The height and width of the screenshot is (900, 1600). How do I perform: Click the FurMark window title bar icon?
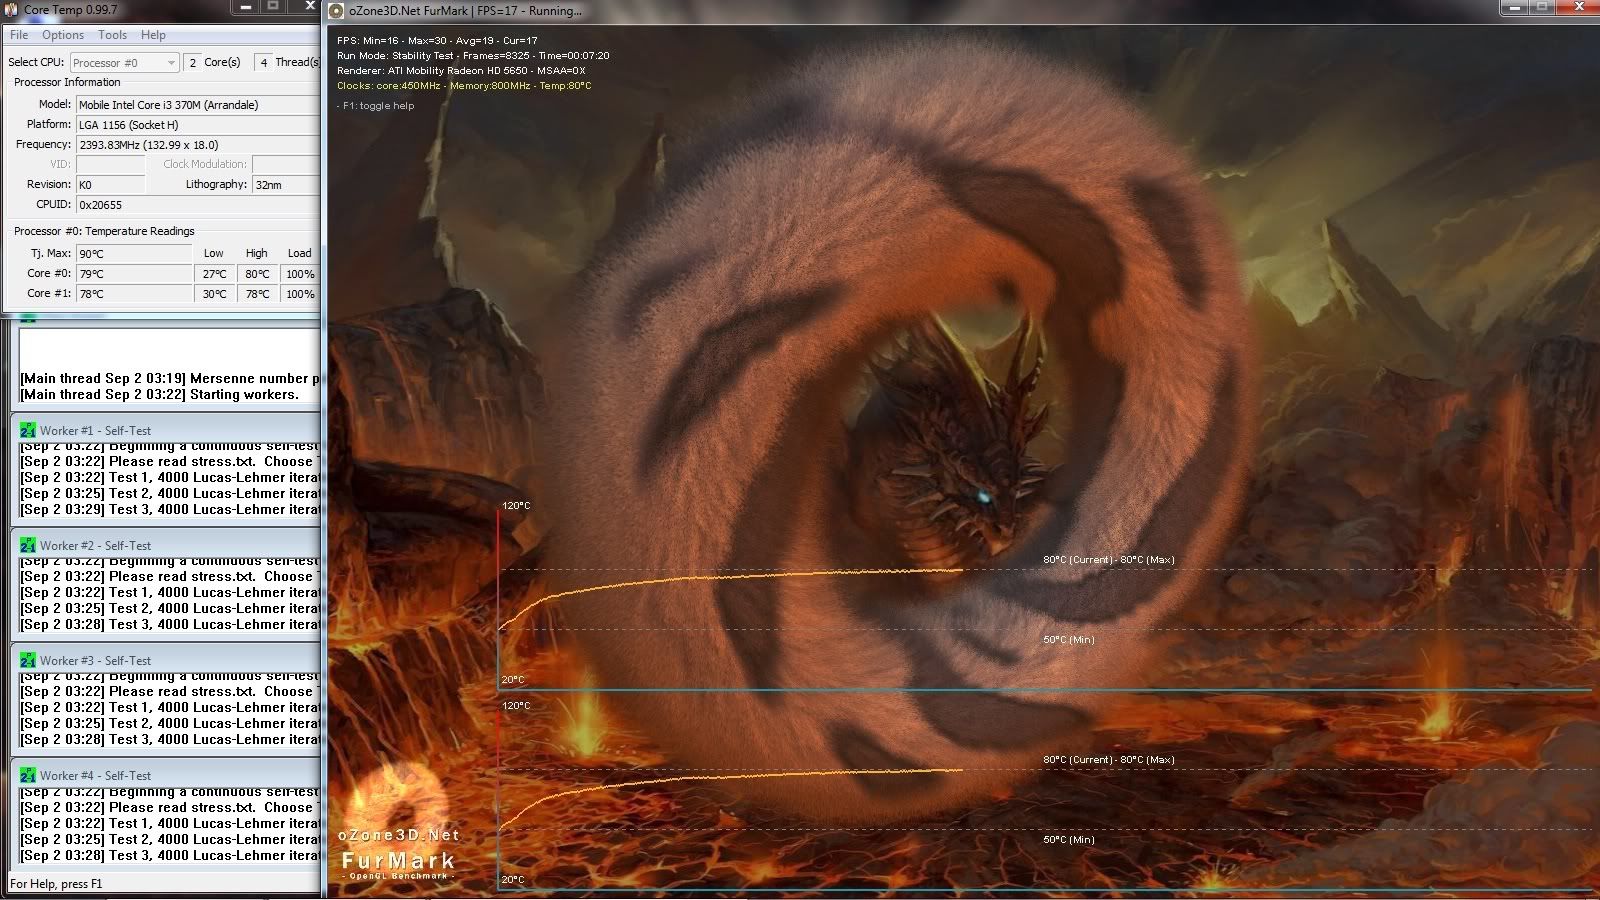[337, 11]
